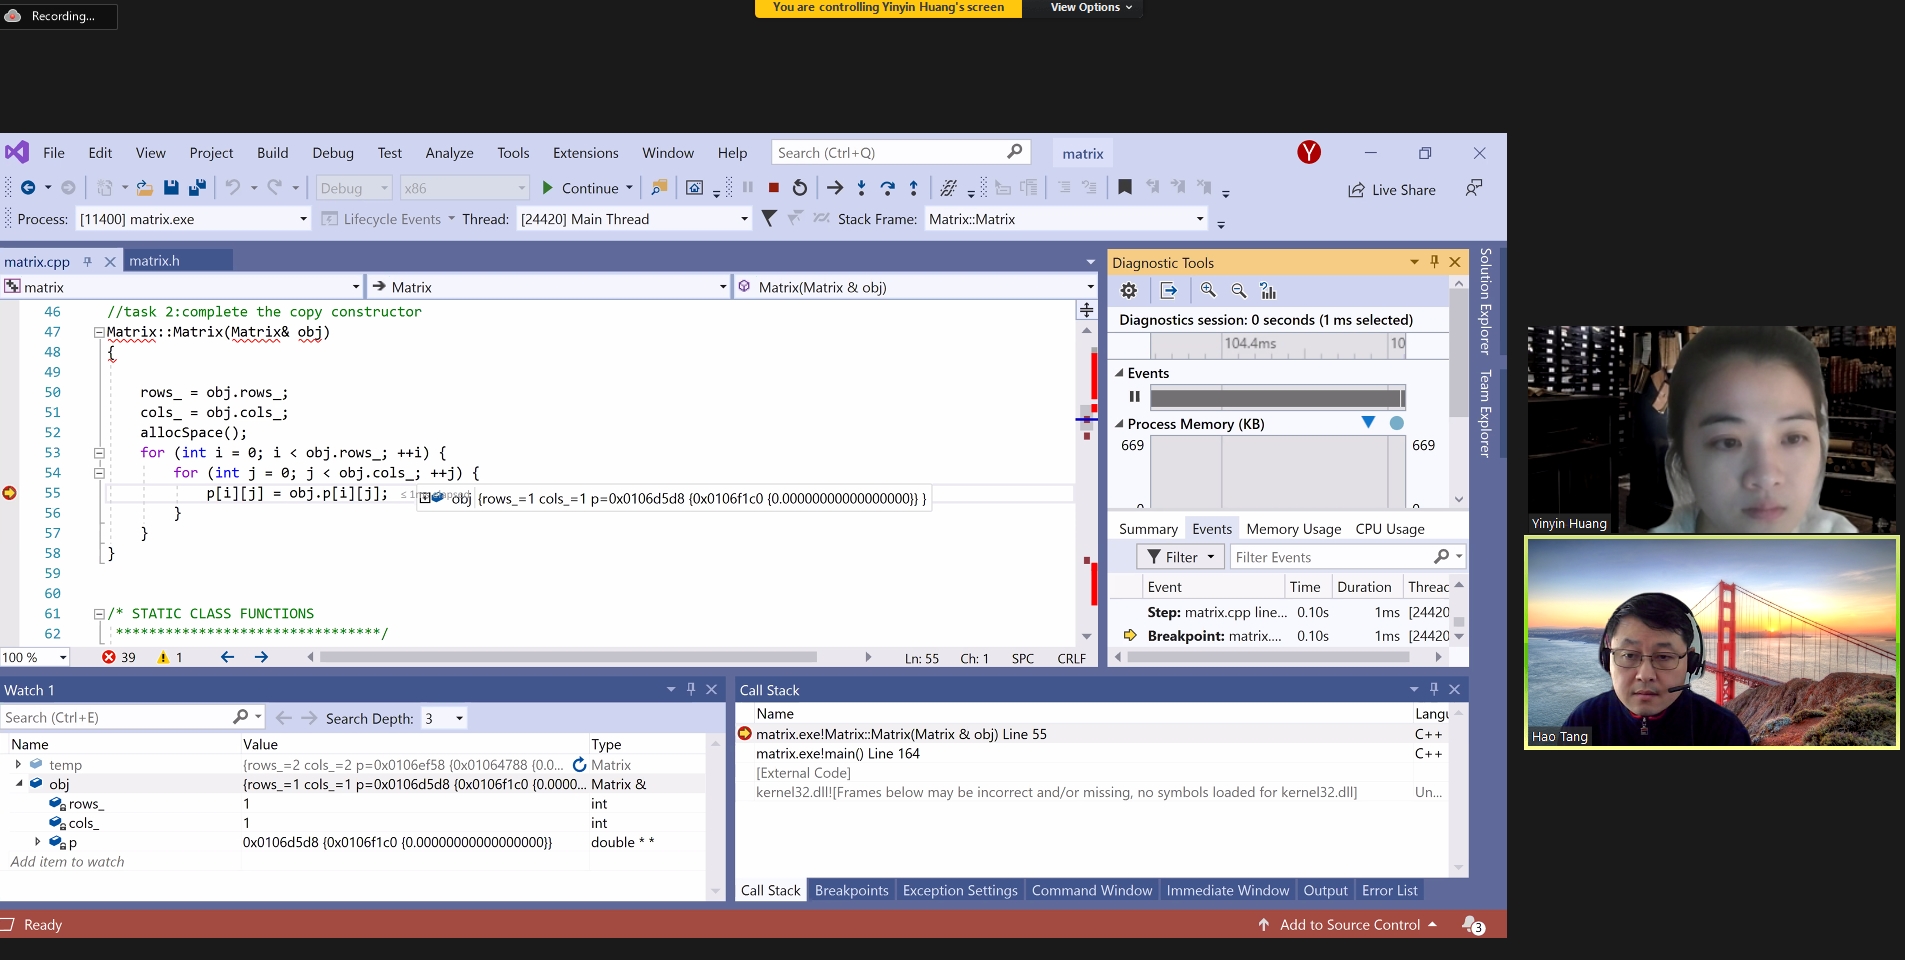
Task: Toggle bookmark on the current line
Action: 1125,188
